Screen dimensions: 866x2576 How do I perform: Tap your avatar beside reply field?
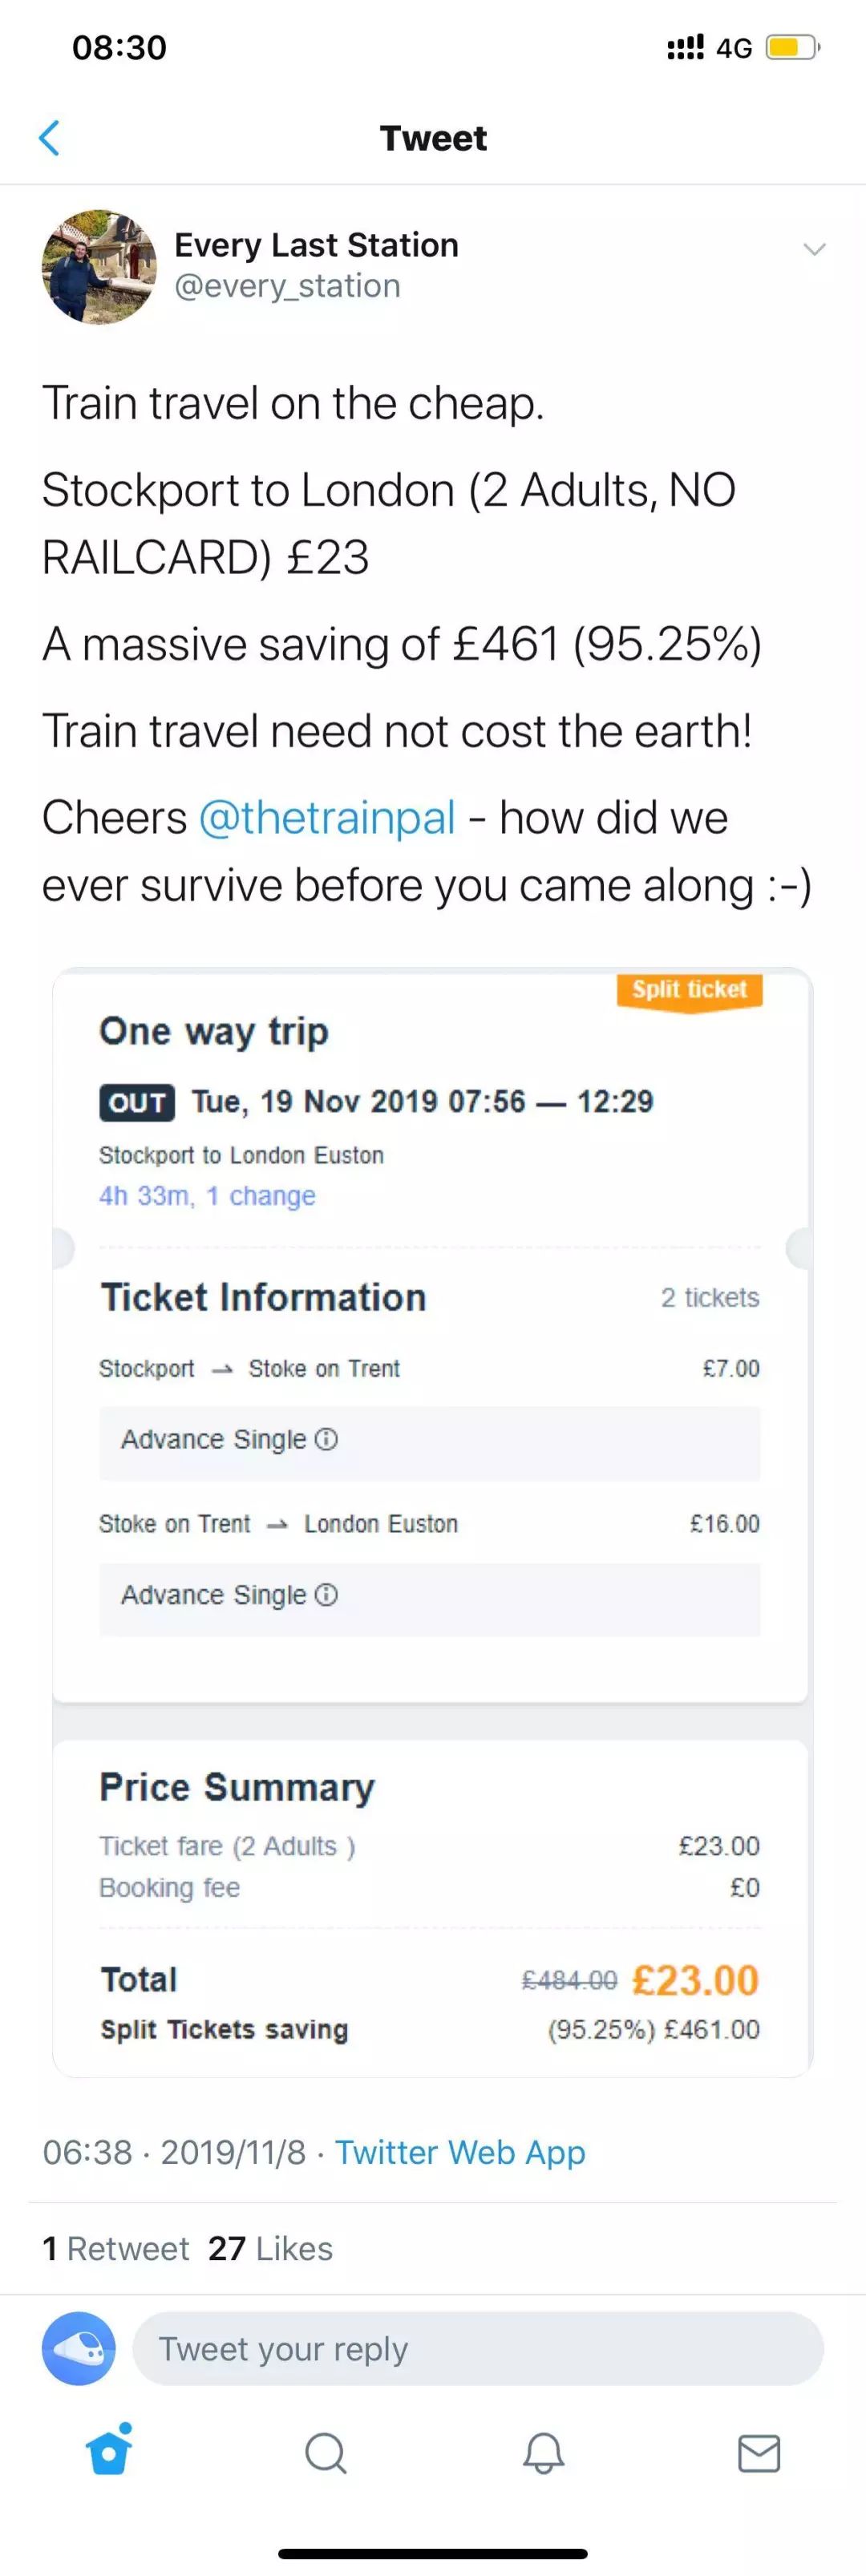pyautogui.click(x=79, y=2347)
